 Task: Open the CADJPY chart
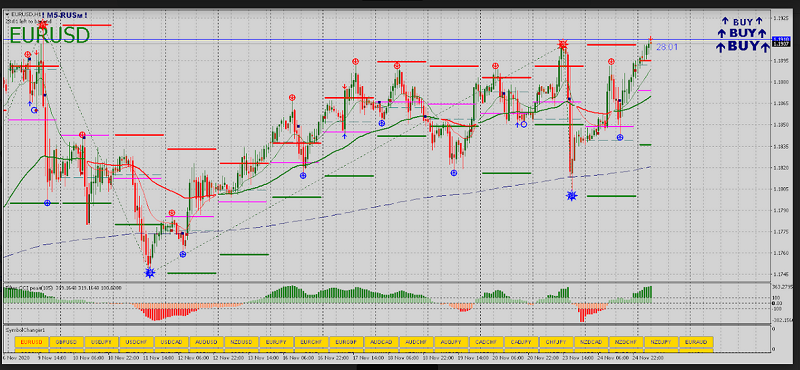click(x=521, y=341)
